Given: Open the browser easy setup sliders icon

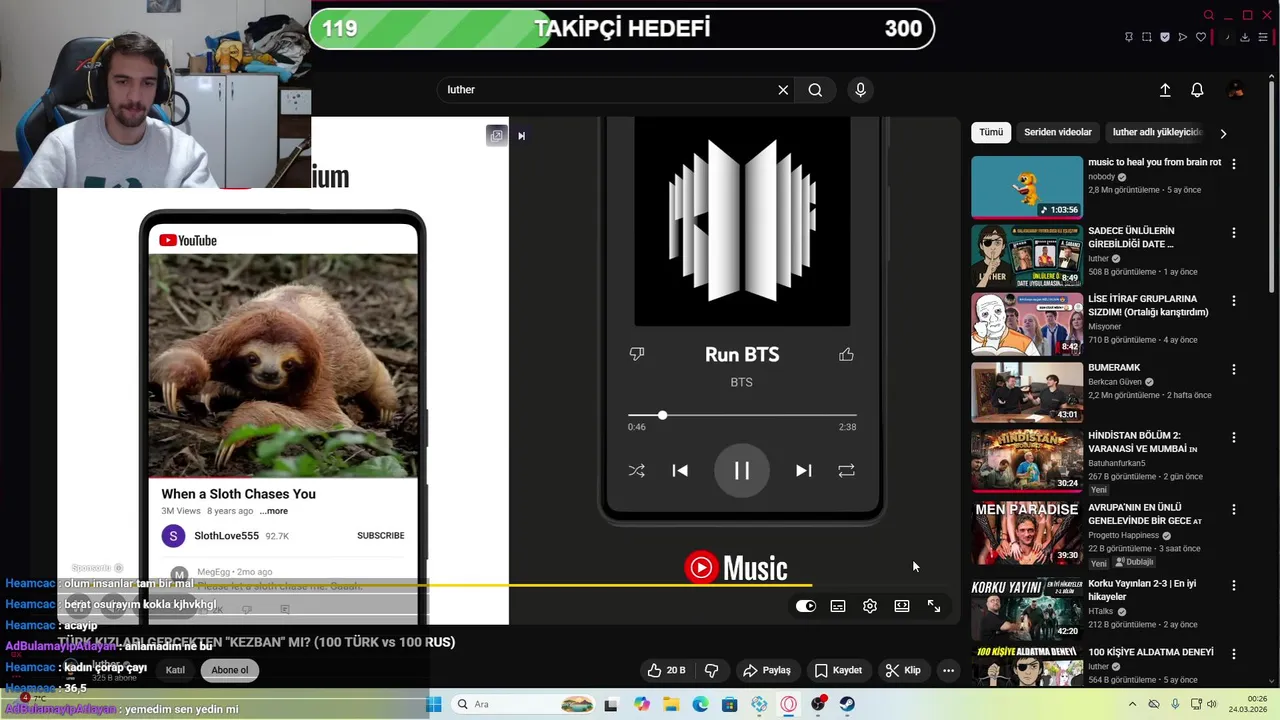Looking at the screenshot, I should coord(1263,37).
